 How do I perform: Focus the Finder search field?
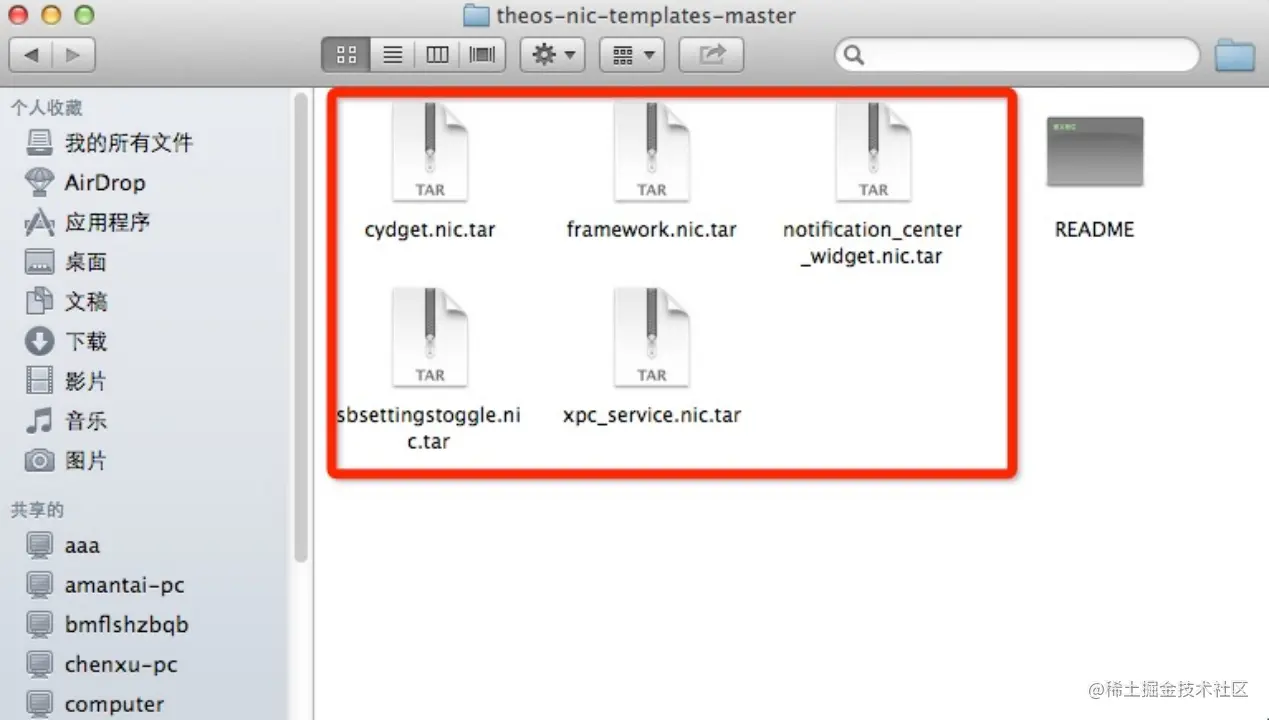click(1017, 55)
